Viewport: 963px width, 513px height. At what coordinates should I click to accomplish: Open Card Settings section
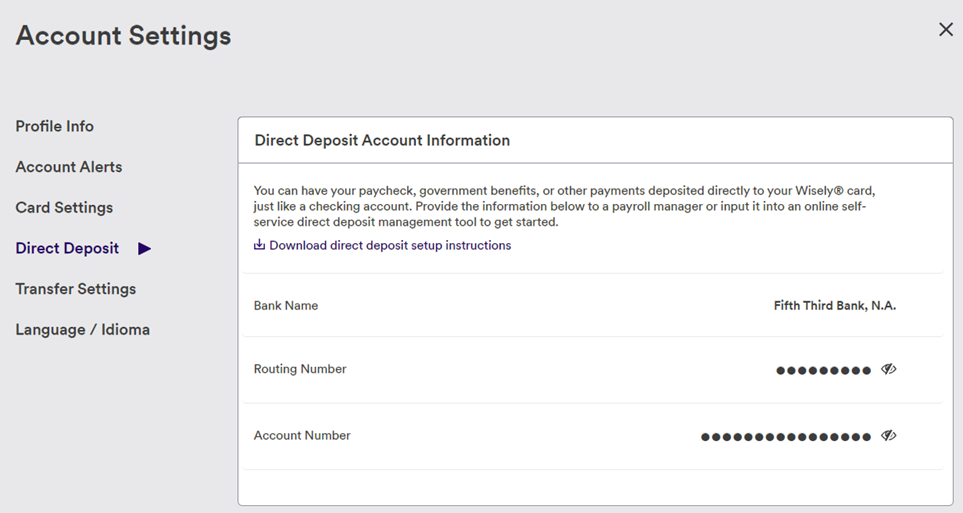click(64, 208)
